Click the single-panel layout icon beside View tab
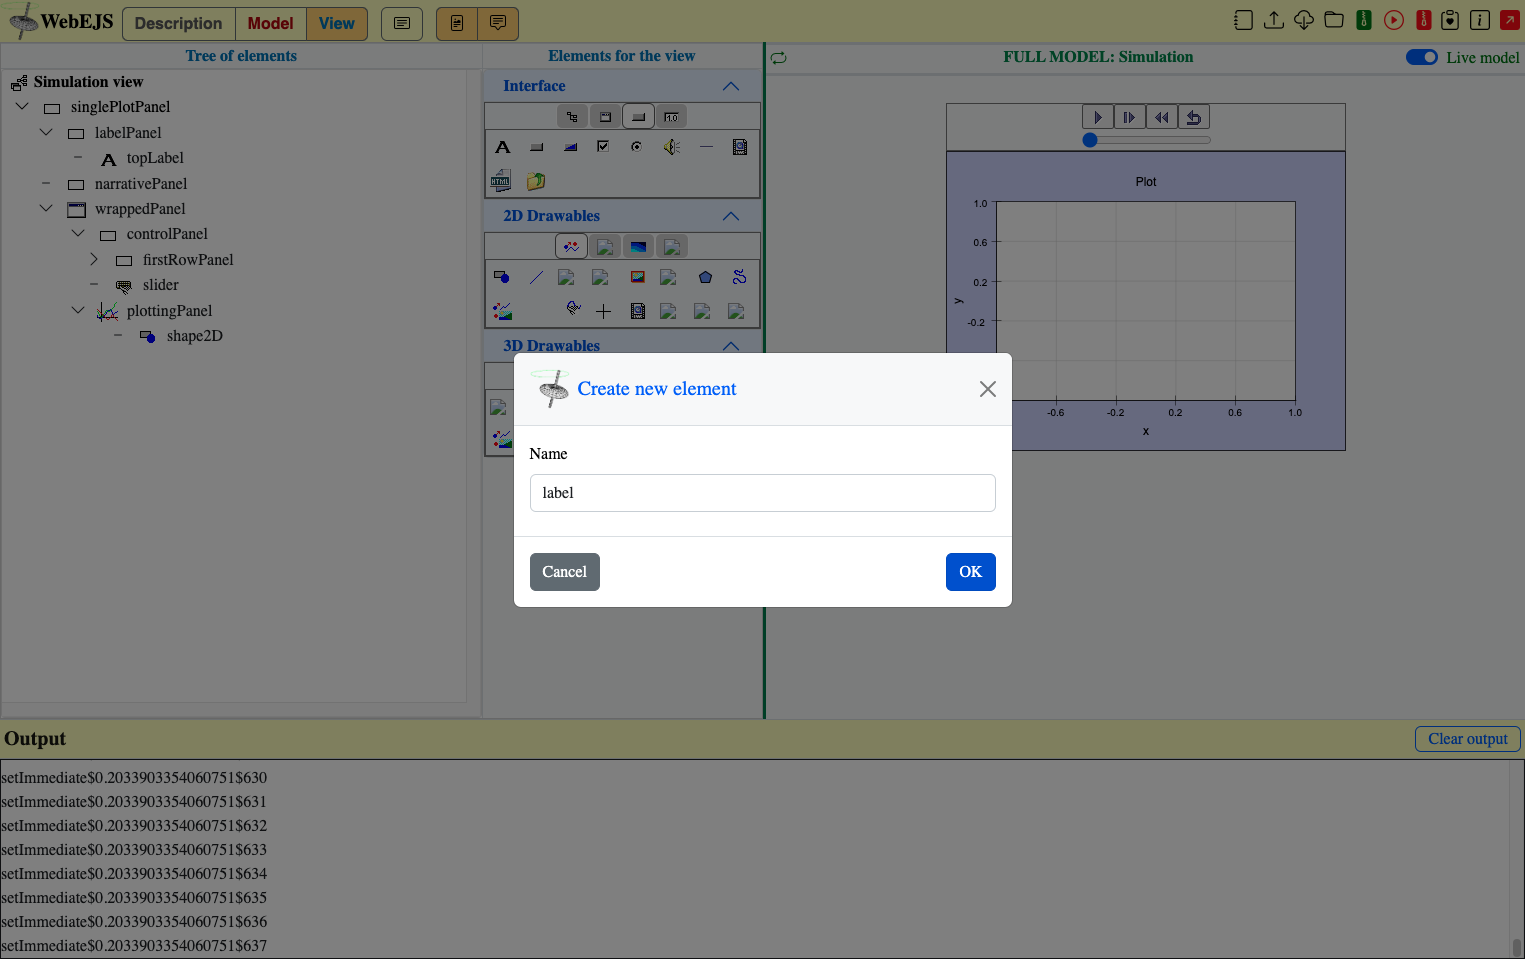 click(x=402, y=23)
